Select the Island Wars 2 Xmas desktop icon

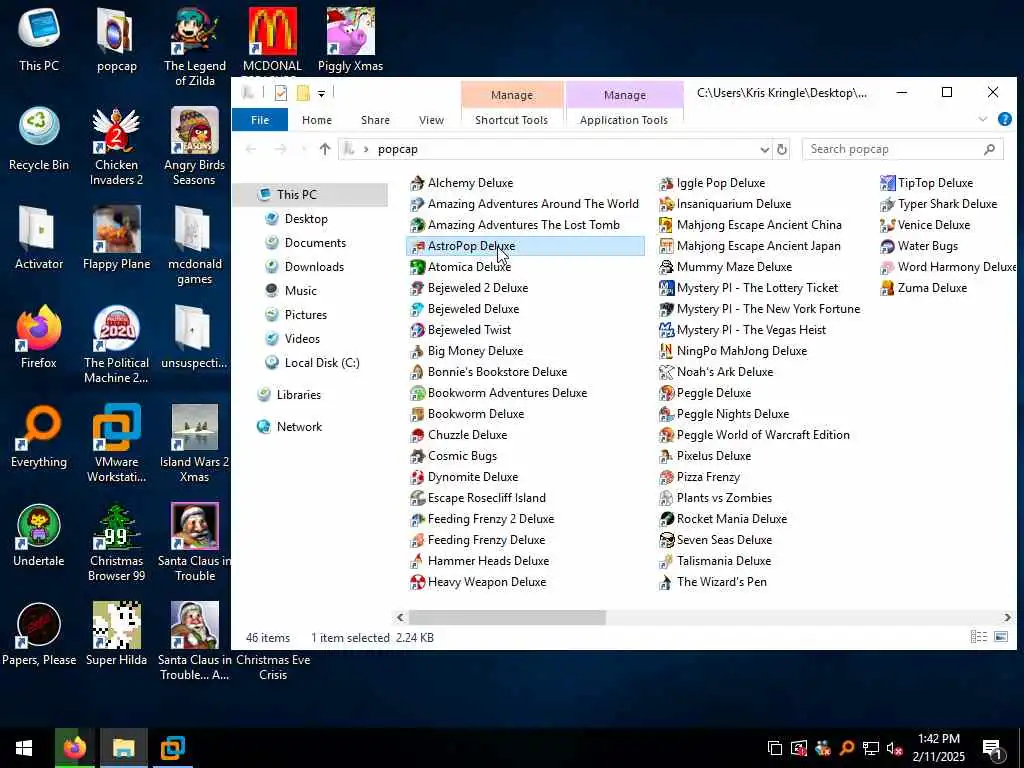click(x=194, y=443)
